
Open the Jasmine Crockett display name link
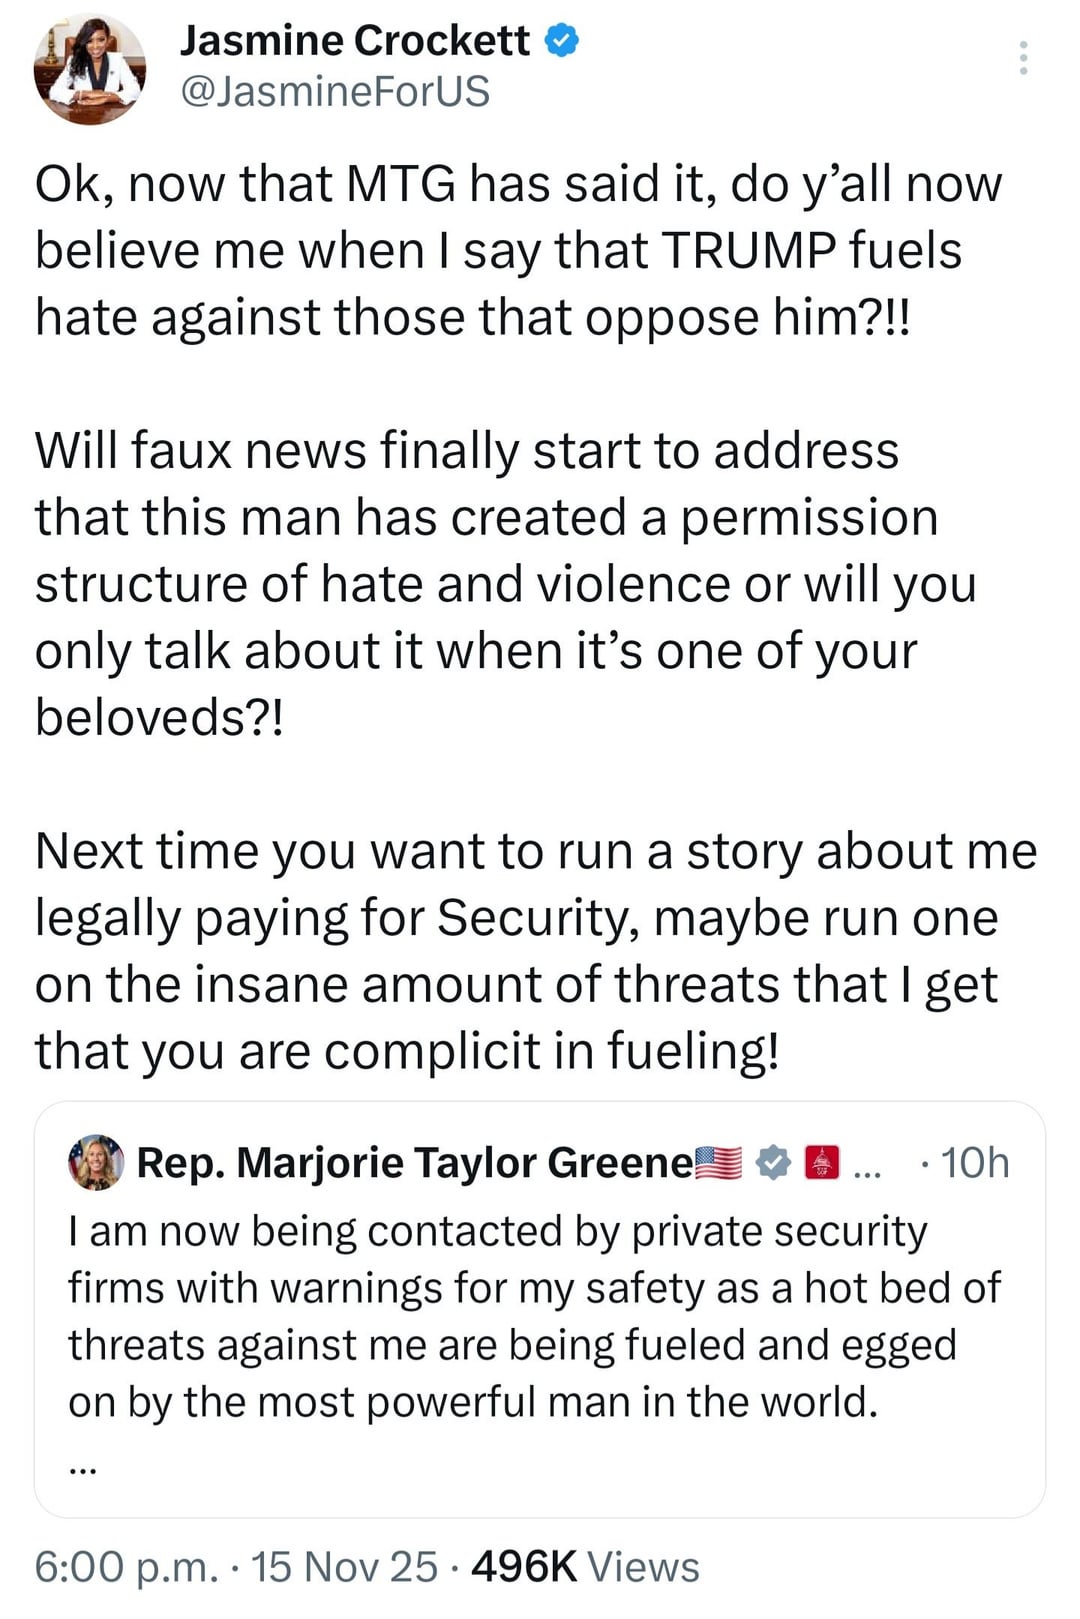(x=355, y=41)
